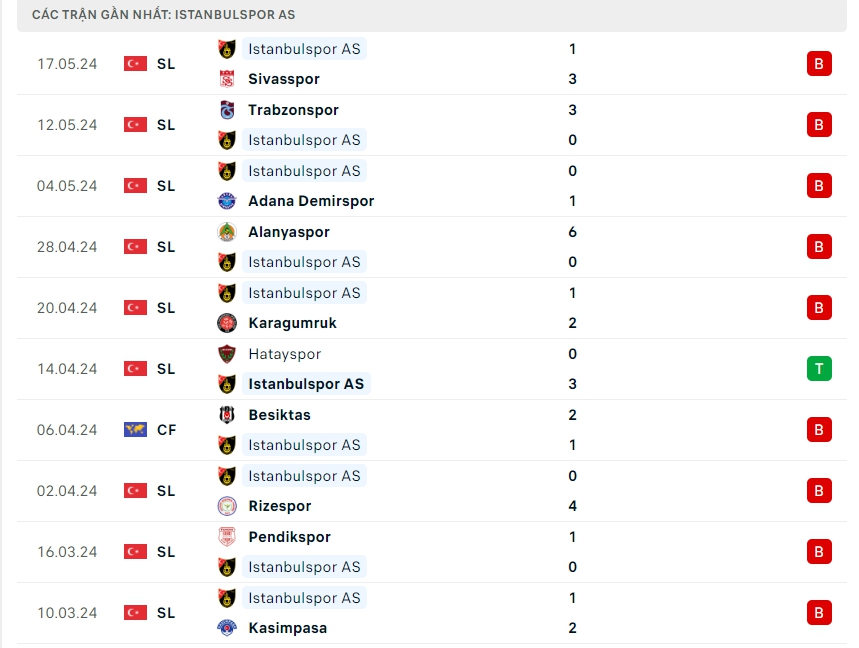The height and width of the screenshot is (648, 859).
Task: Click the Trabzonspor team logo
Action: (x=227, y=110)
